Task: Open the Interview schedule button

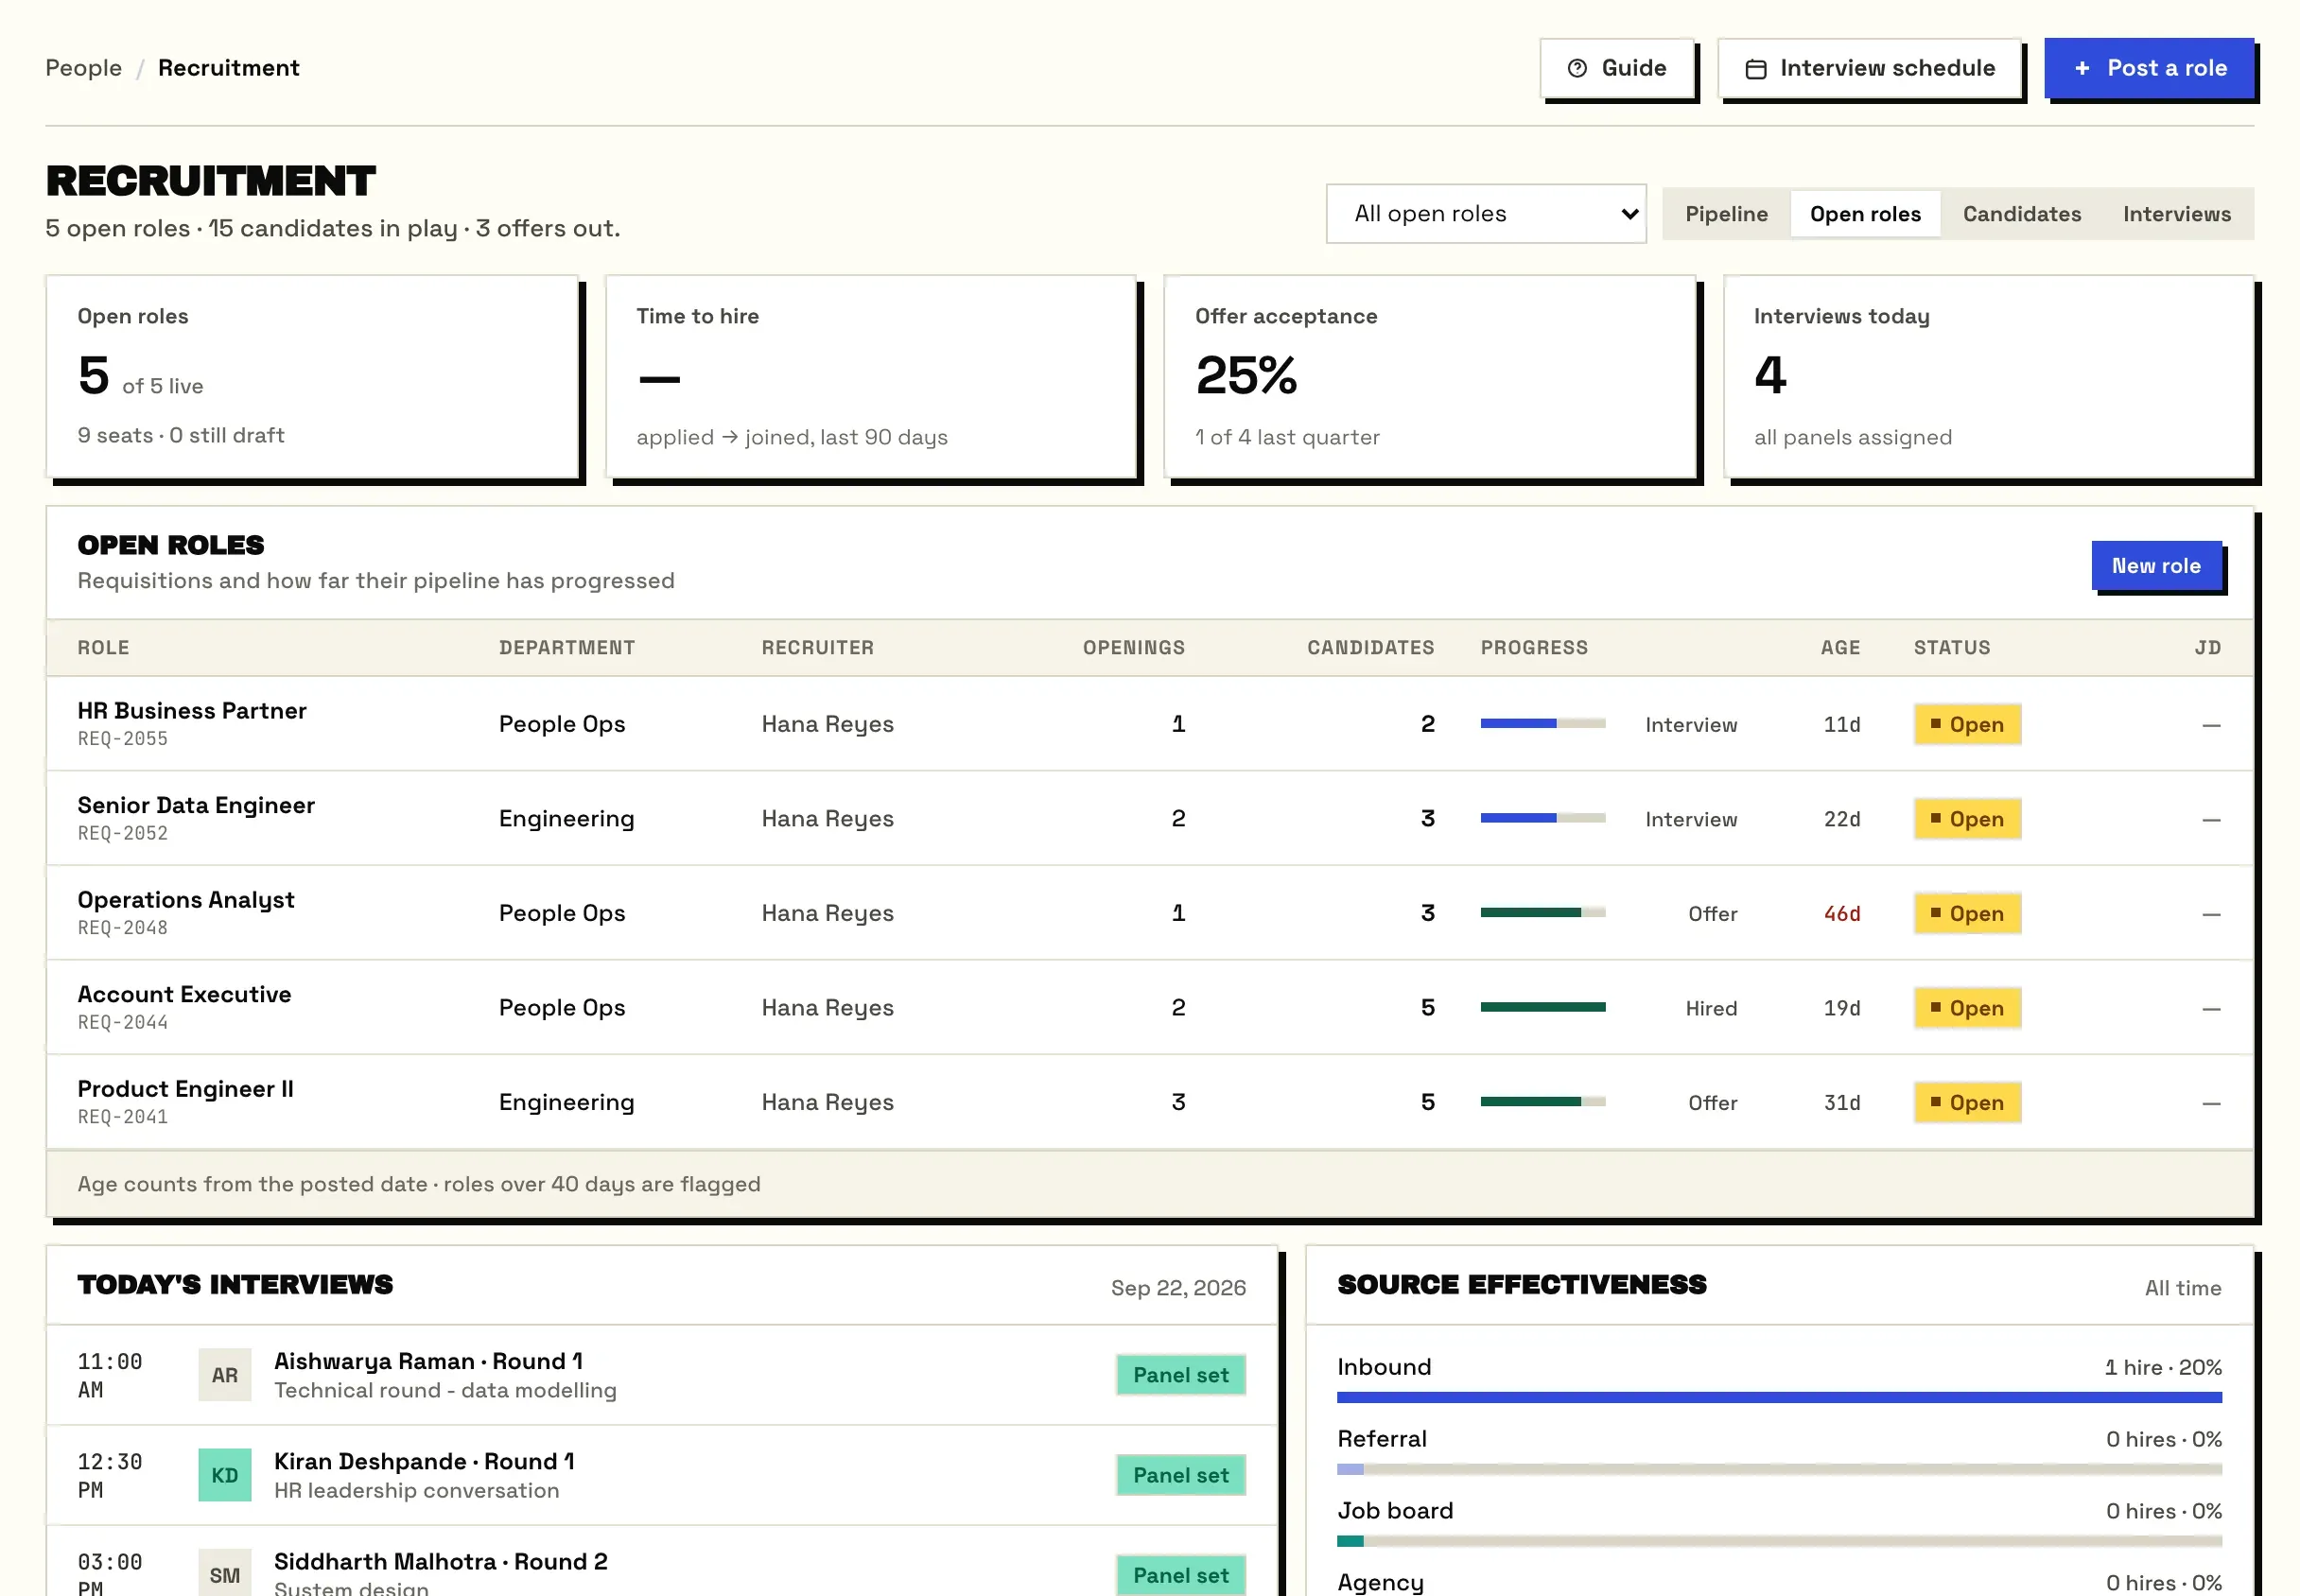Action: [1869, 68]
